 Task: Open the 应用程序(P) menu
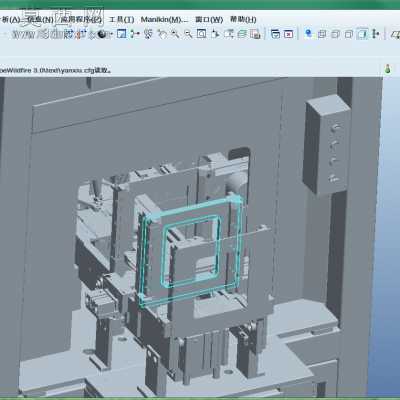[81, 20]
